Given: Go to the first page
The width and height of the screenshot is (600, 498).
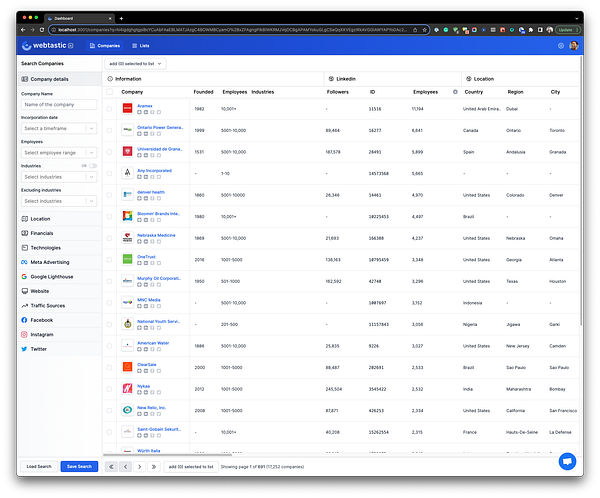Looking at the screenshot, I should (x=111, y=467).
